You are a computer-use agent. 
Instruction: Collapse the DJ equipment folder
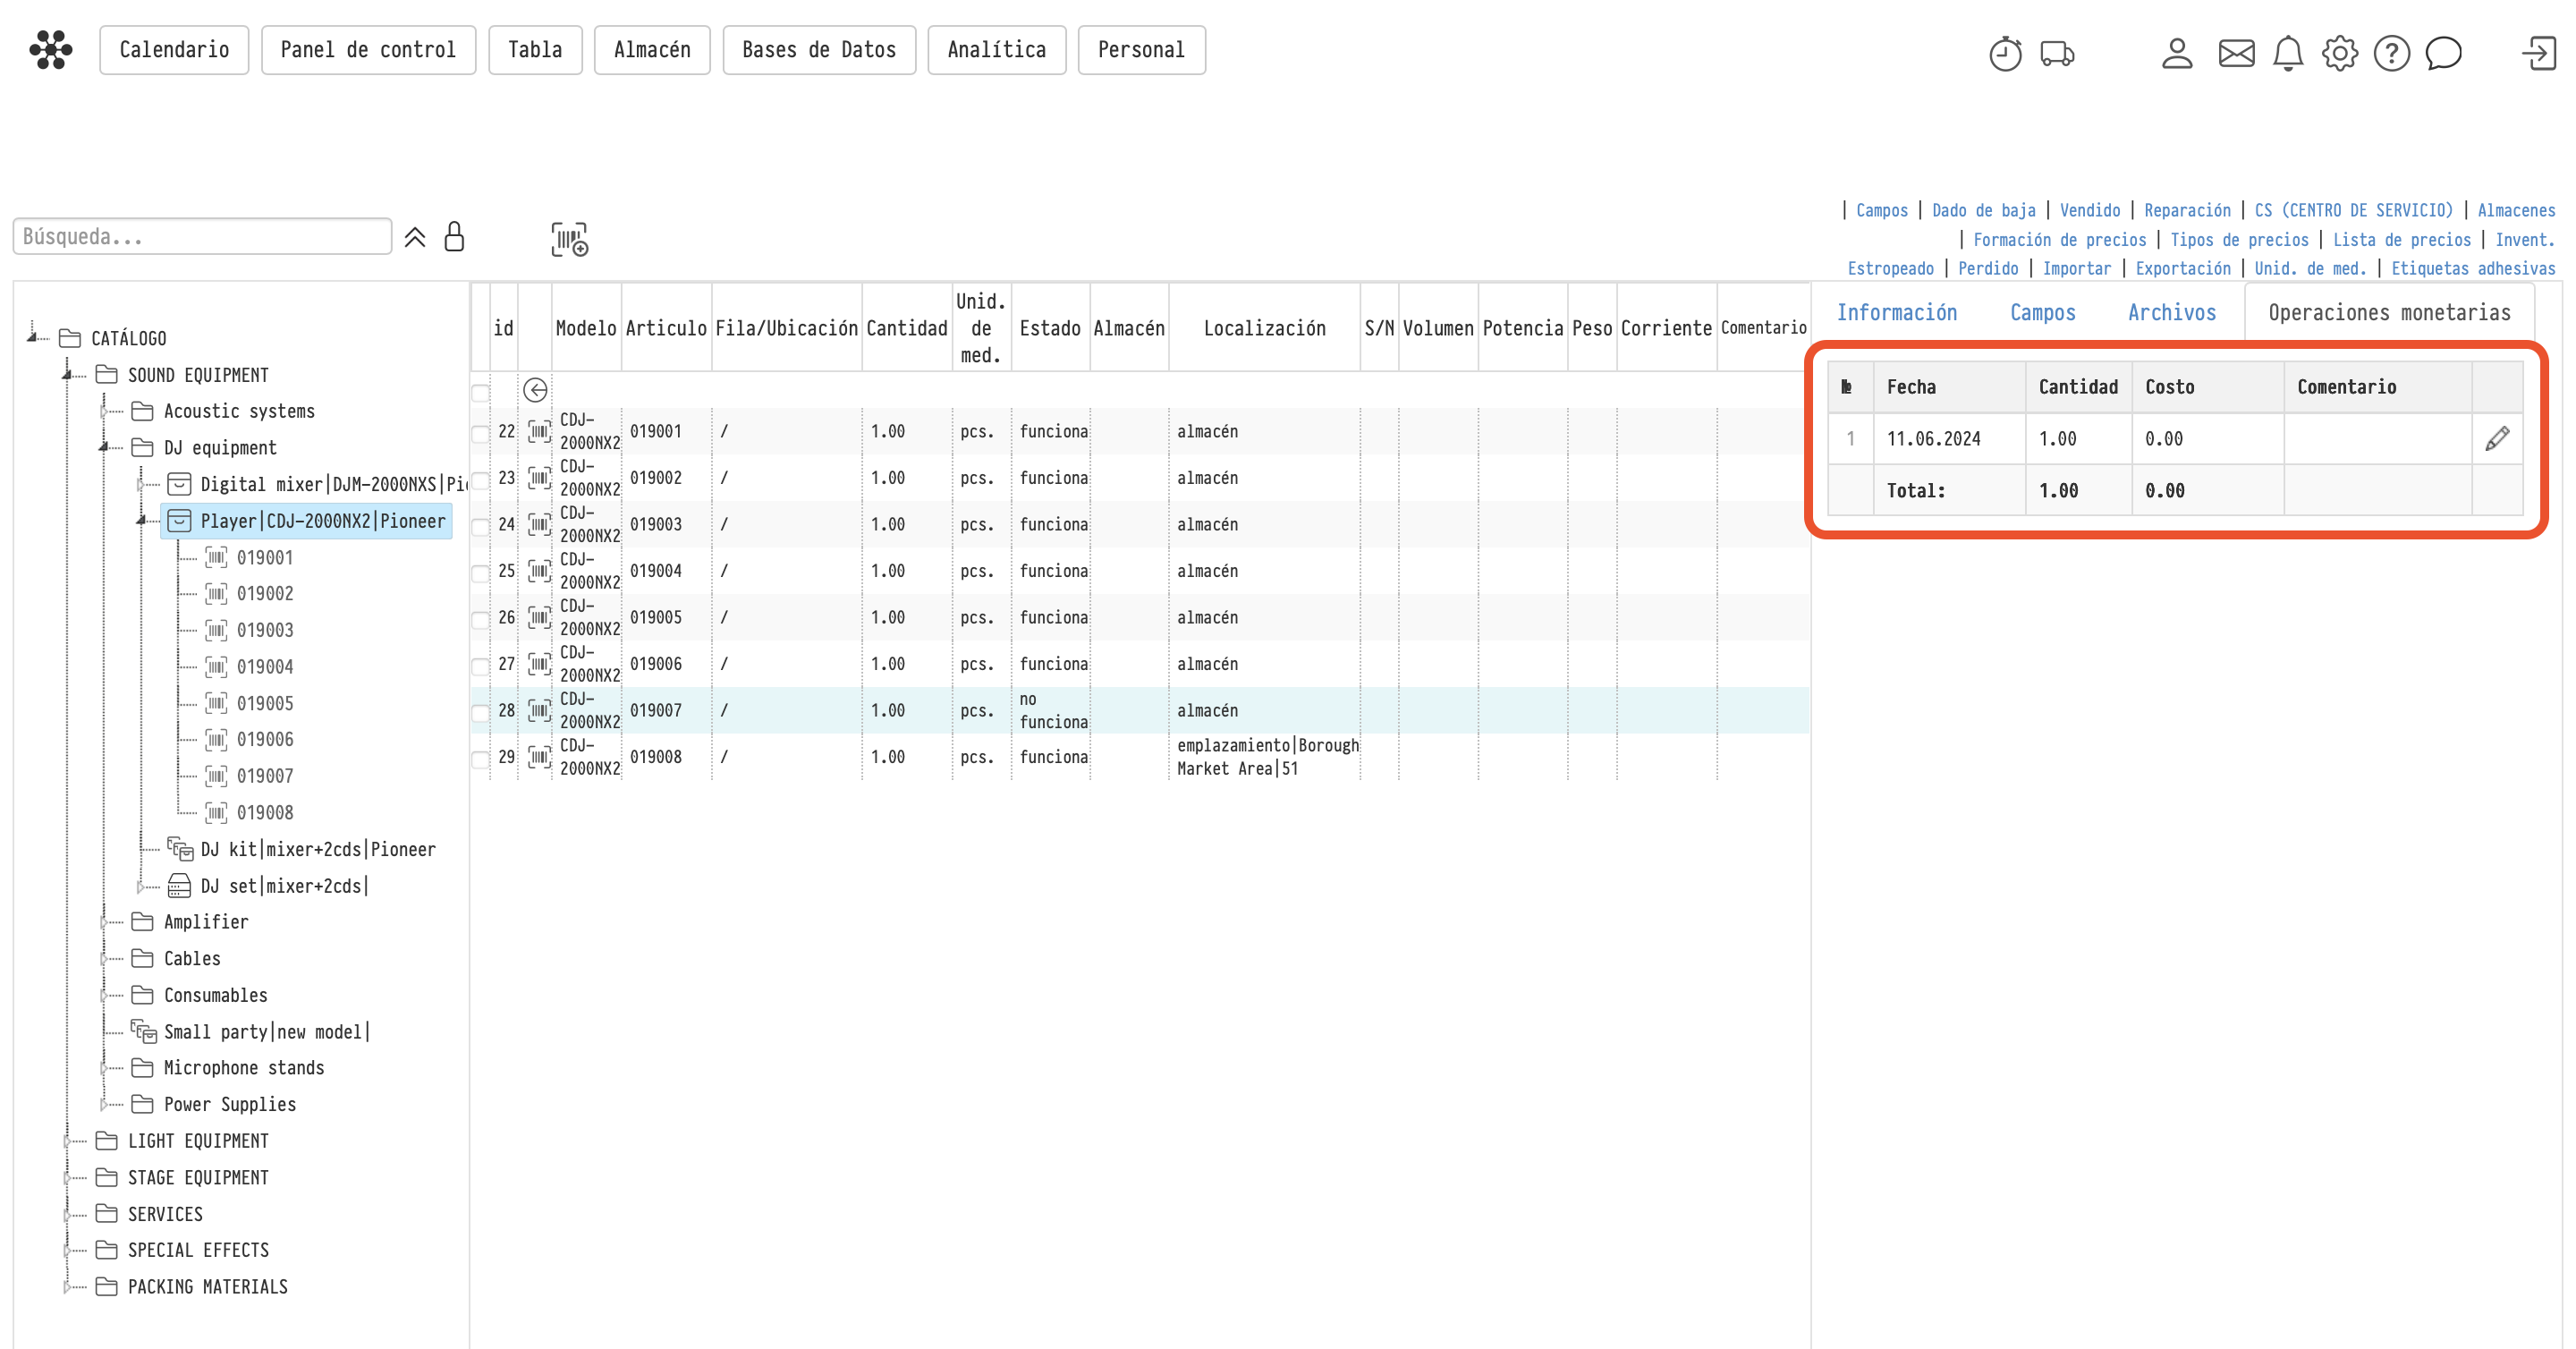[104, 447]
